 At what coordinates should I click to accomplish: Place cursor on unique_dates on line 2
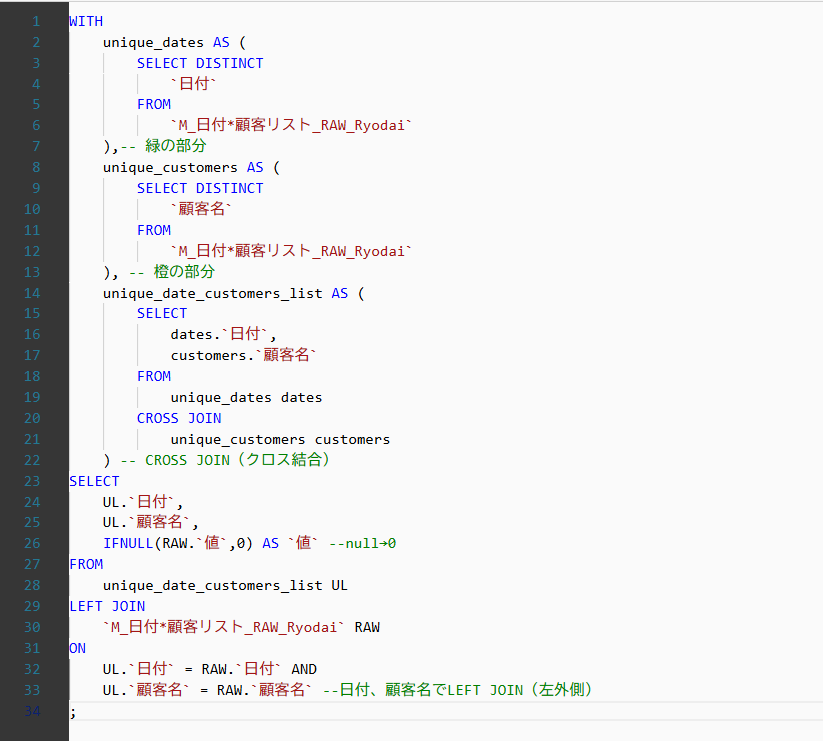153,43
